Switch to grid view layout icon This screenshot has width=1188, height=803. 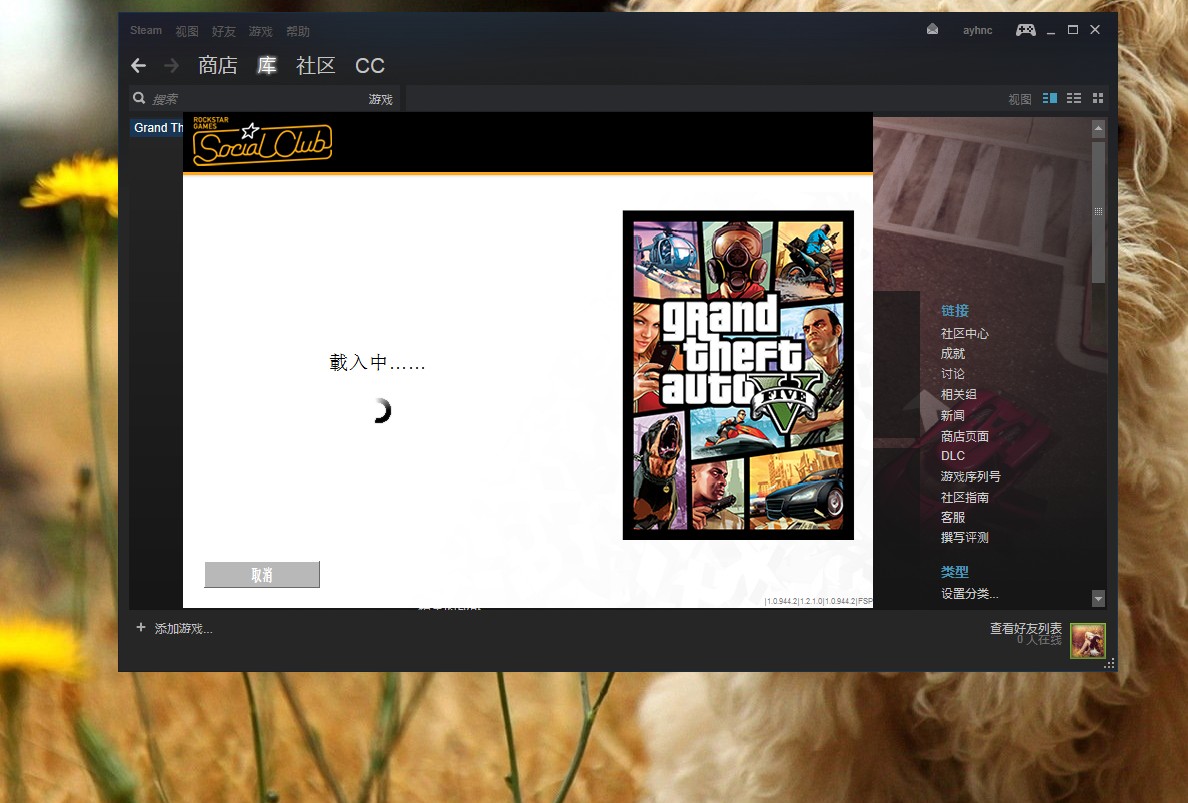(x=1098, y=98)
